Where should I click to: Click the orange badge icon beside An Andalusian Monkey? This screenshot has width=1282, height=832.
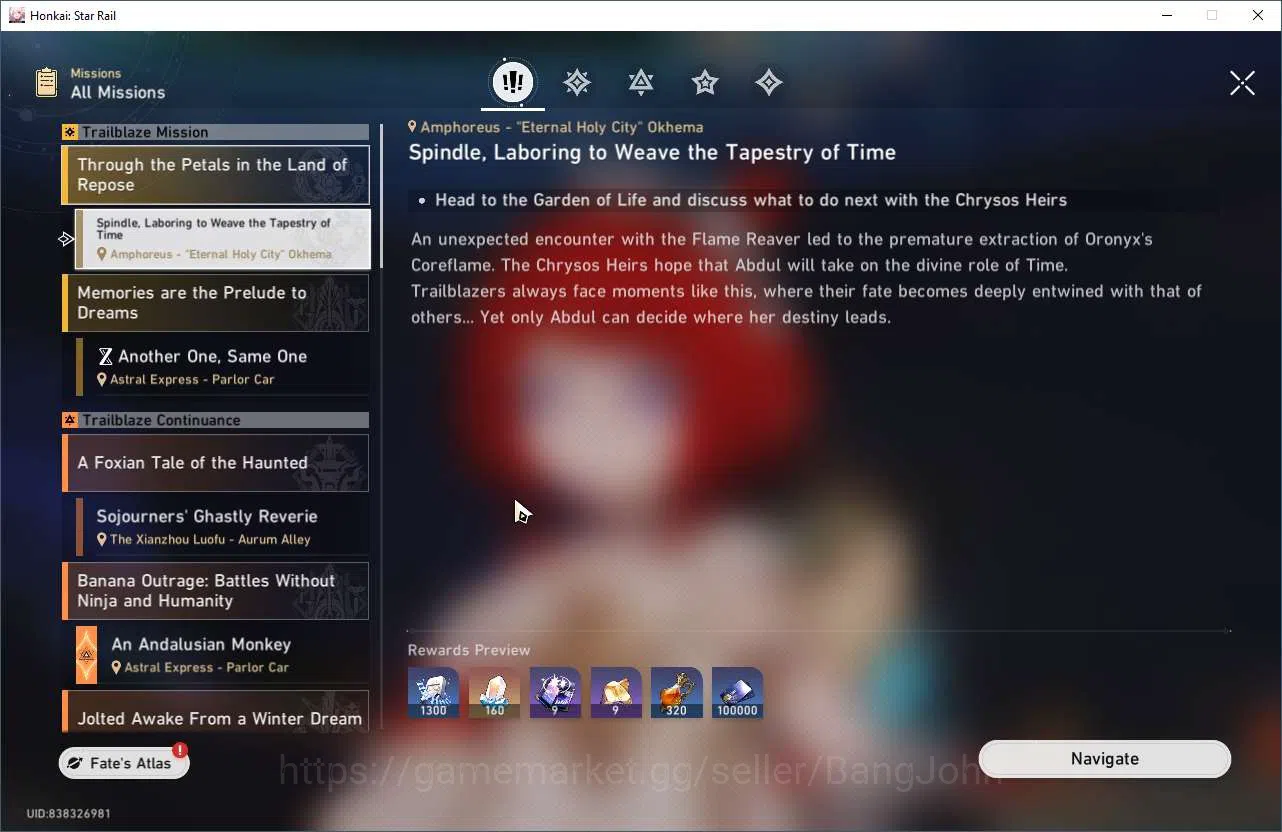pyautogui.click(x=87, y=655)
